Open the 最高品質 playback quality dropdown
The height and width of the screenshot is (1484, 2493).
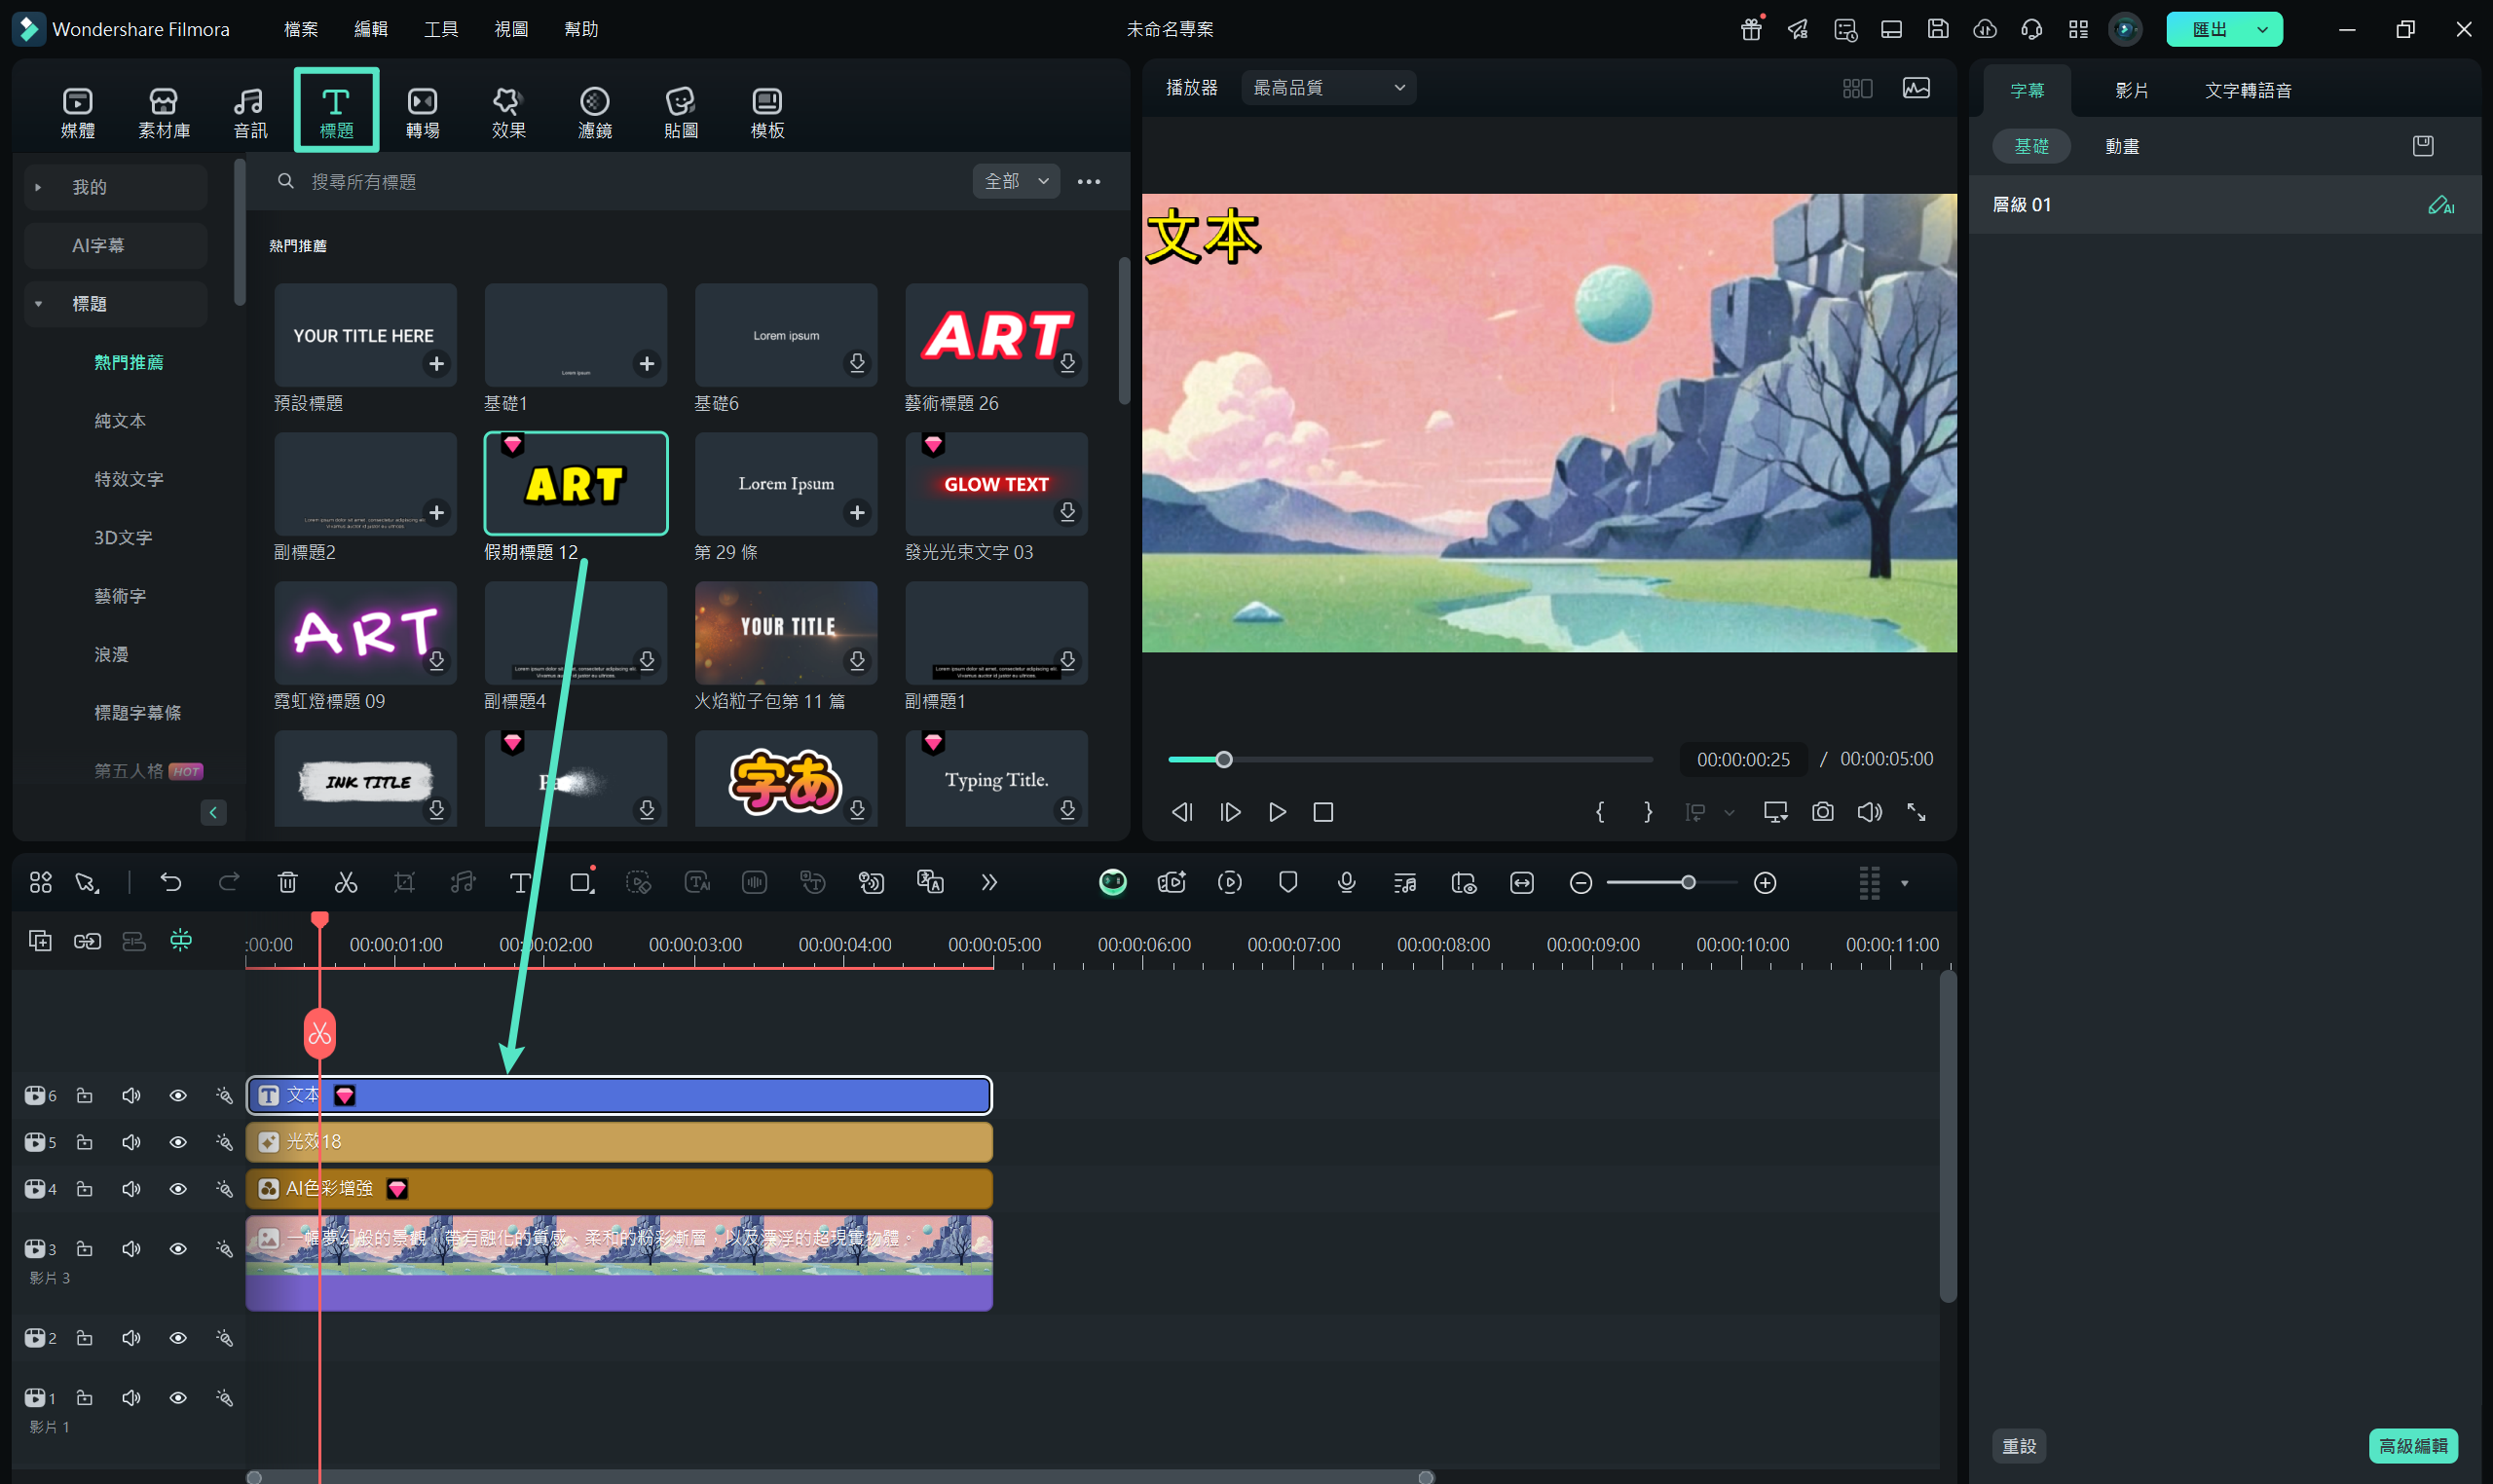[x=1328, y=88]
